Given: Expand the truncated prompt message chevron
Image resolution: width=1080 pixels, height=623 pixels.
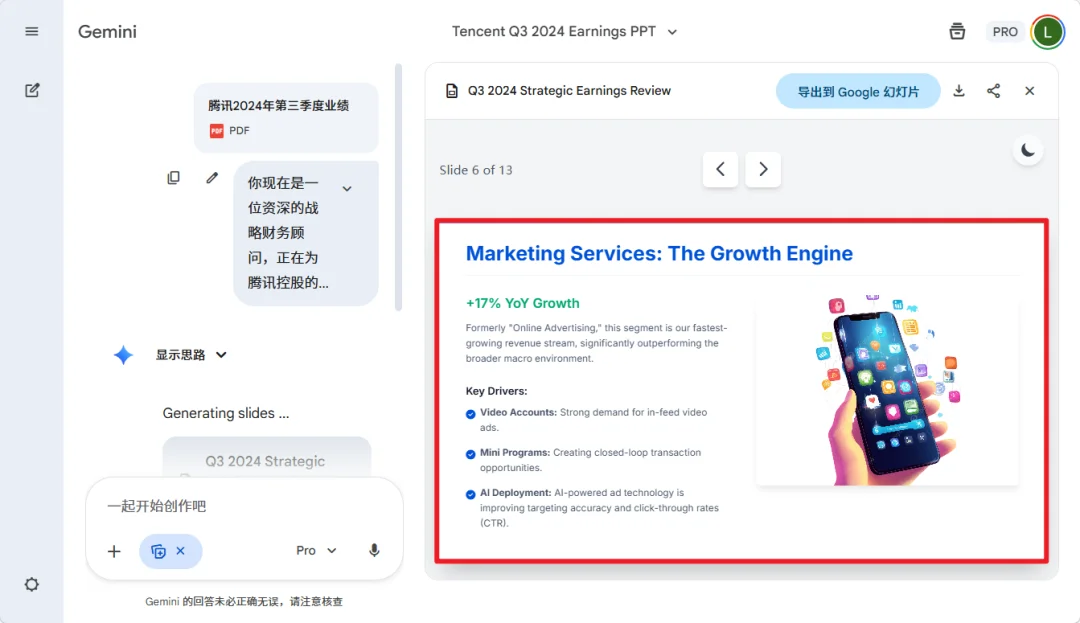Looking at the screenshot, I should (x=347, y=186).
